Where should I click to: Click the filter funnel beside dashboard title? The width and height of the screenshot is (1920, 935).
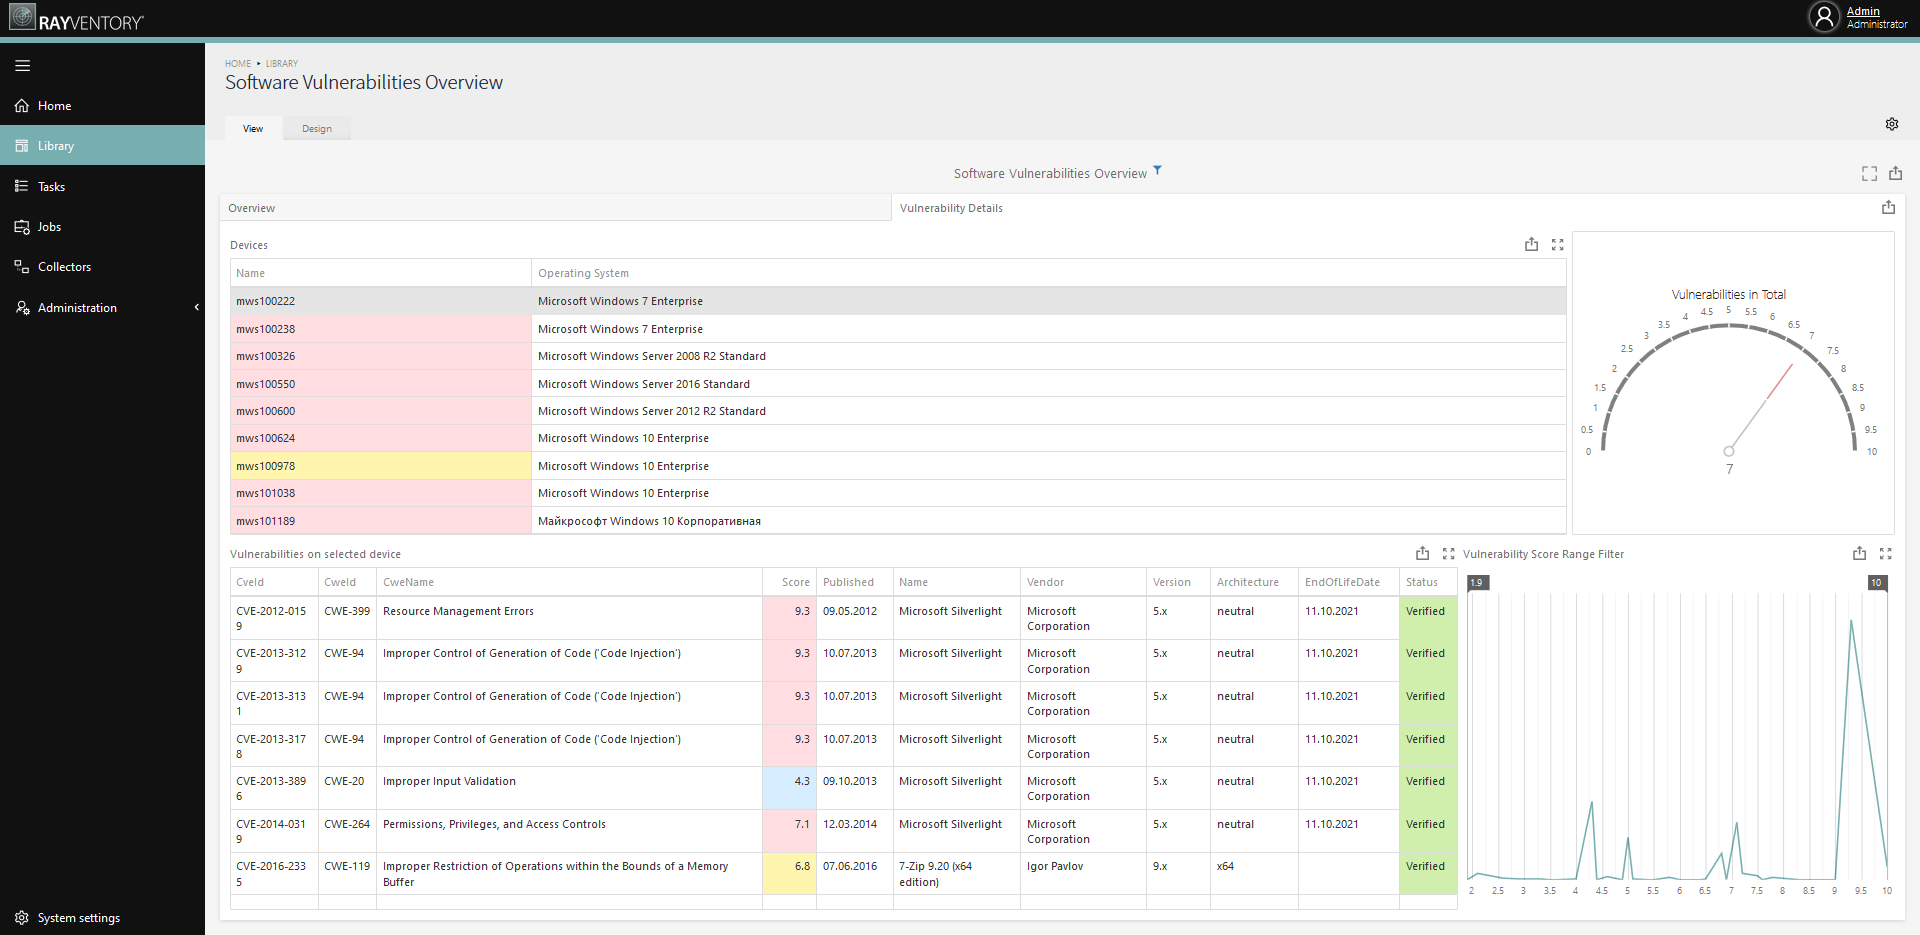pyautogui.click(x=1157, y=171)
